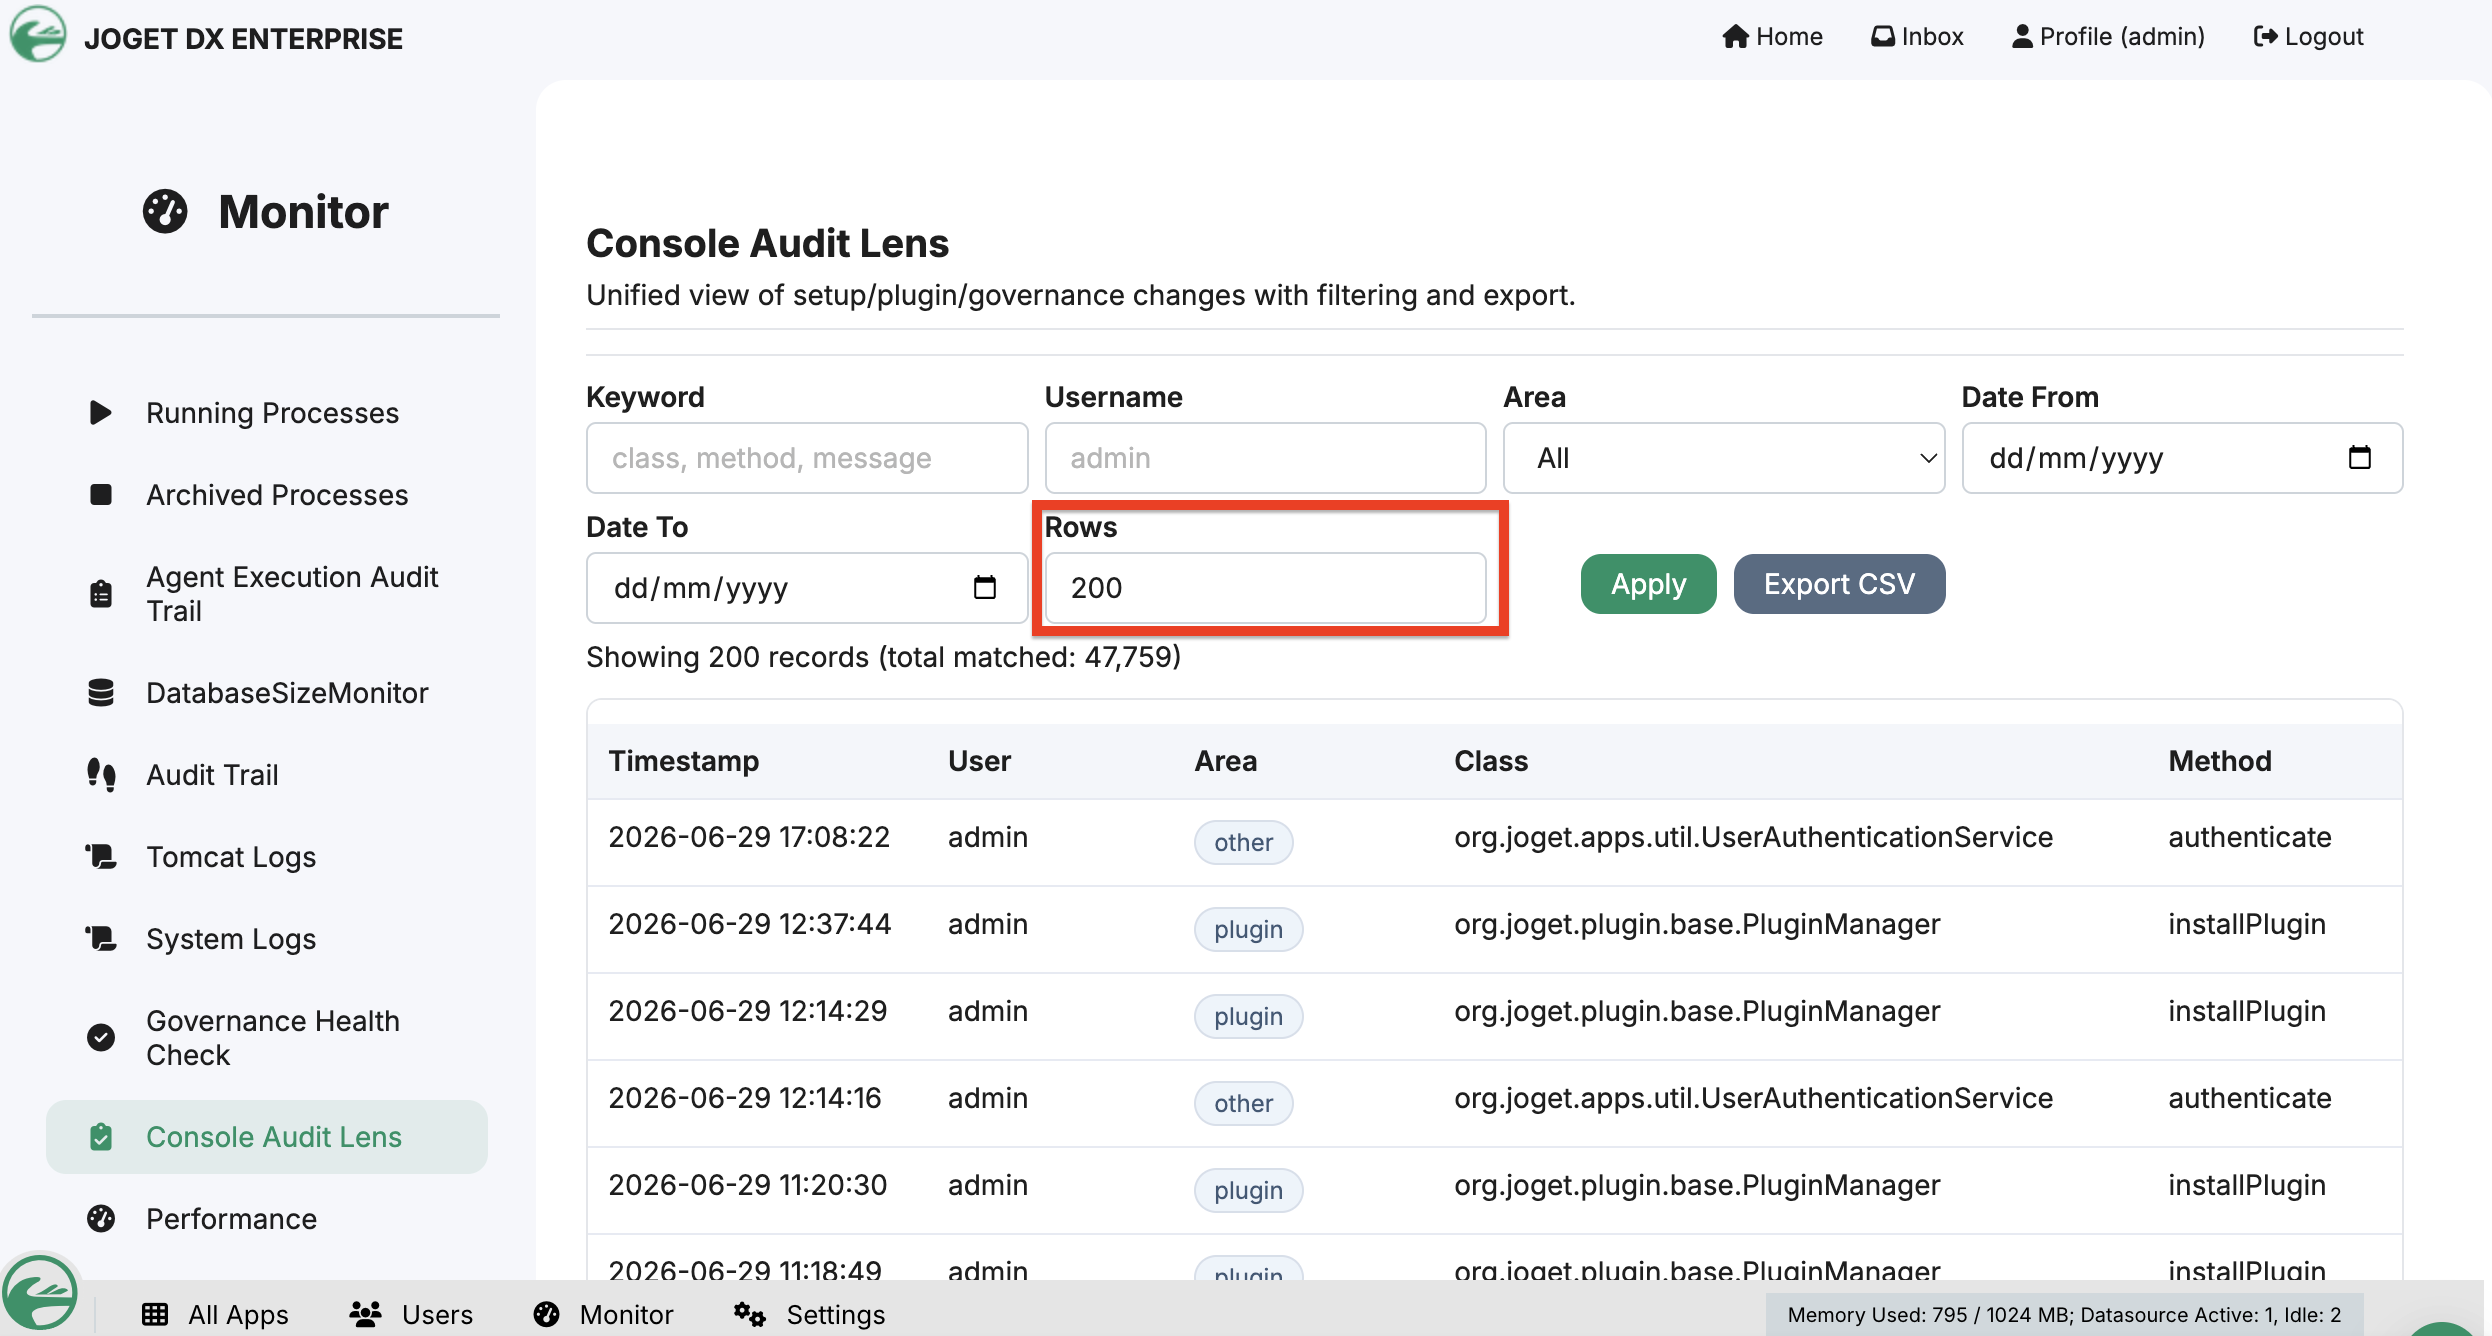
Task: Click the Governance Health Check checkmark icon
Action: (100, 1037)
